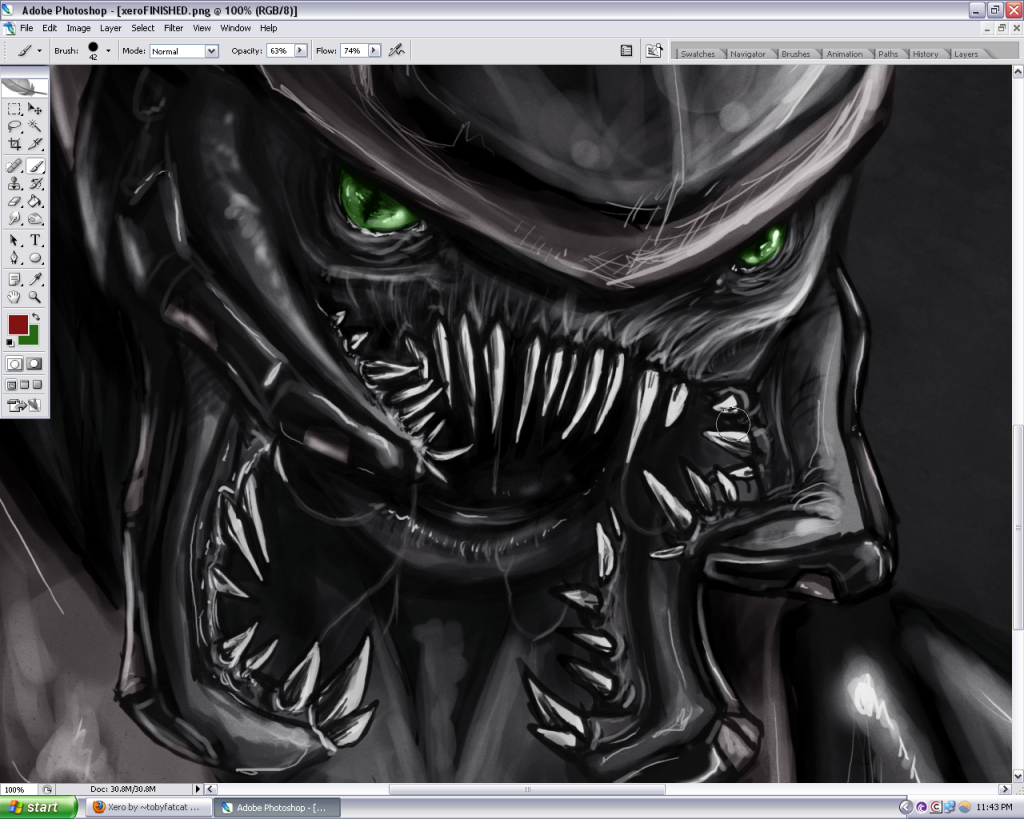Switch to the Layers palette tab
The width and height of the screenshot is (1024, 819).
pos(966,54)
